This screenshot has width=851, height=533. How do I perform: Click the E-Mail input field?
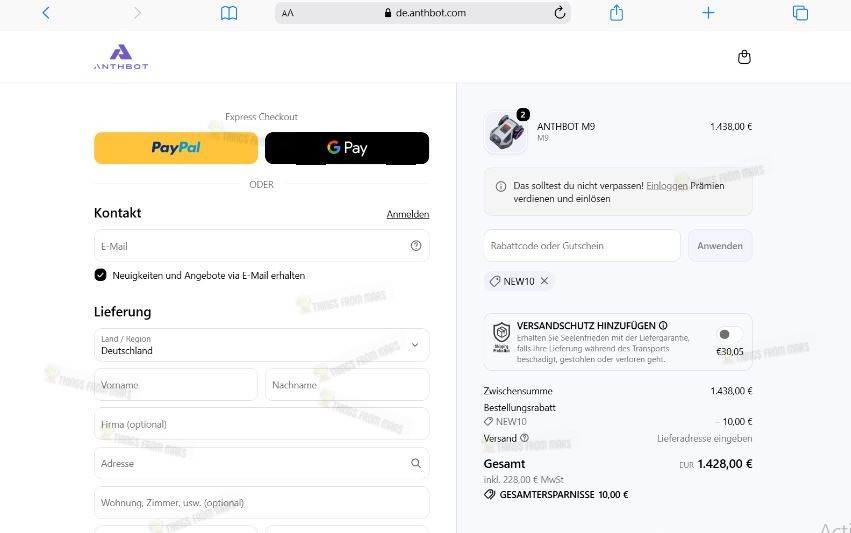tap(262, 246)
